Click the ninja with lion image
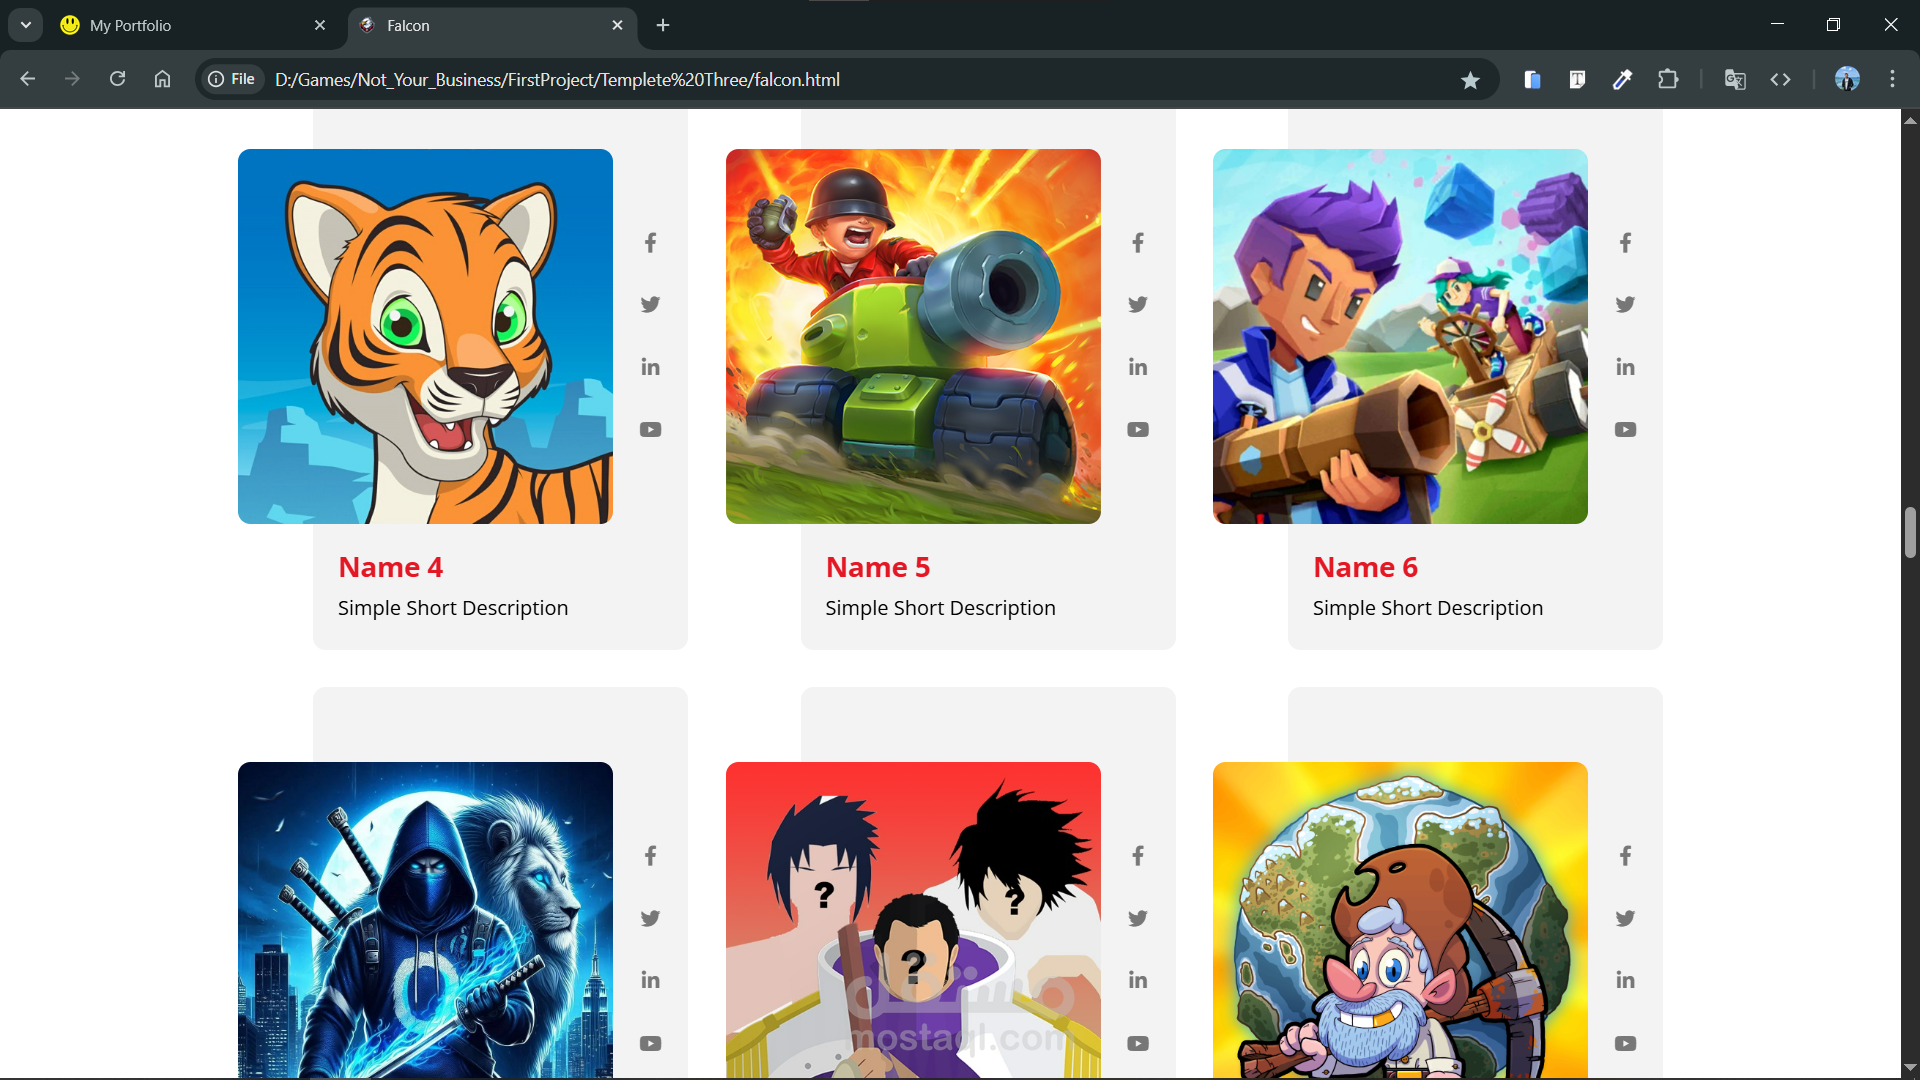 (x=425, y=920)
